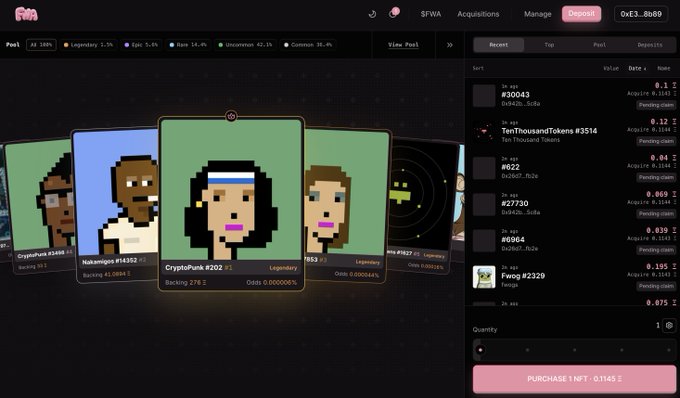Click Backing 276 on CryptoPunk #202 card
Screen dimensions: 680x398
[x=186, y=282]
